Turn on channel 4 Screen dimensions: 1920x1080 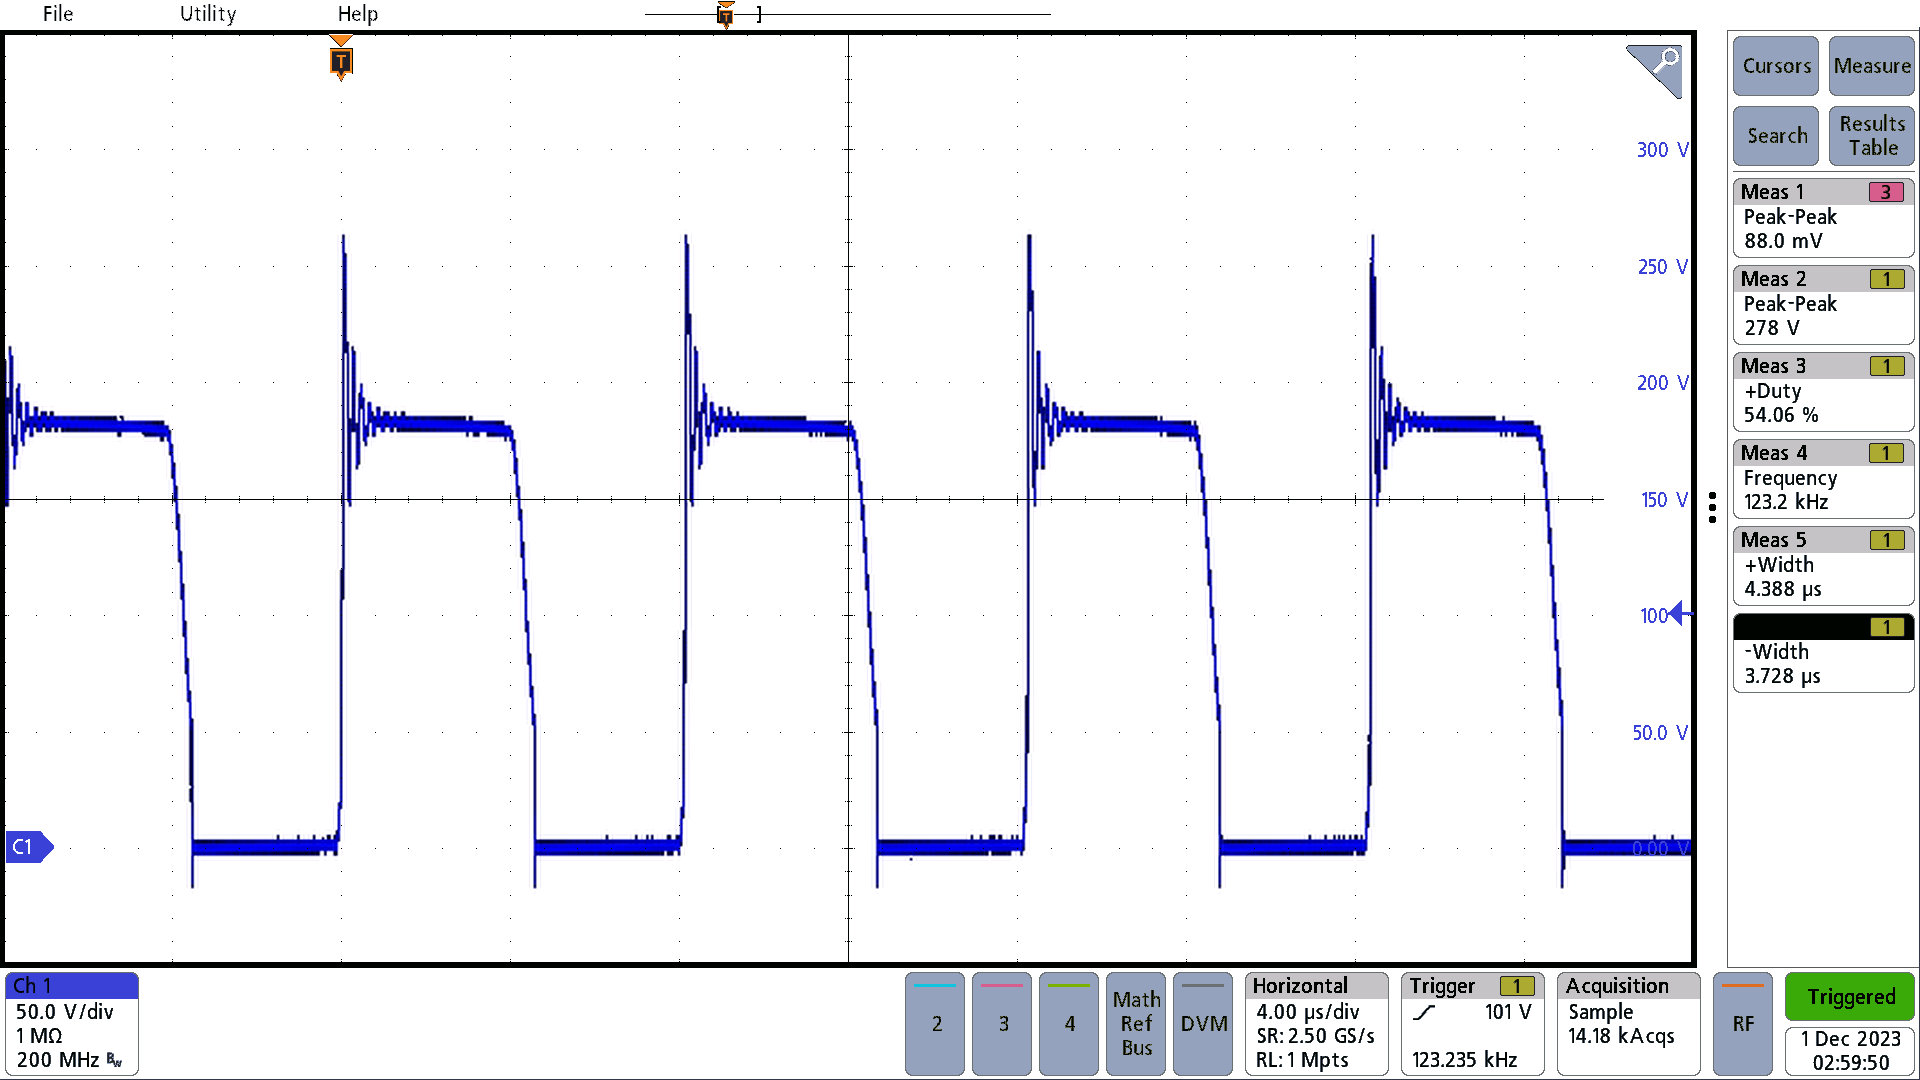pyautogui.click(x=1070, y=1024)
